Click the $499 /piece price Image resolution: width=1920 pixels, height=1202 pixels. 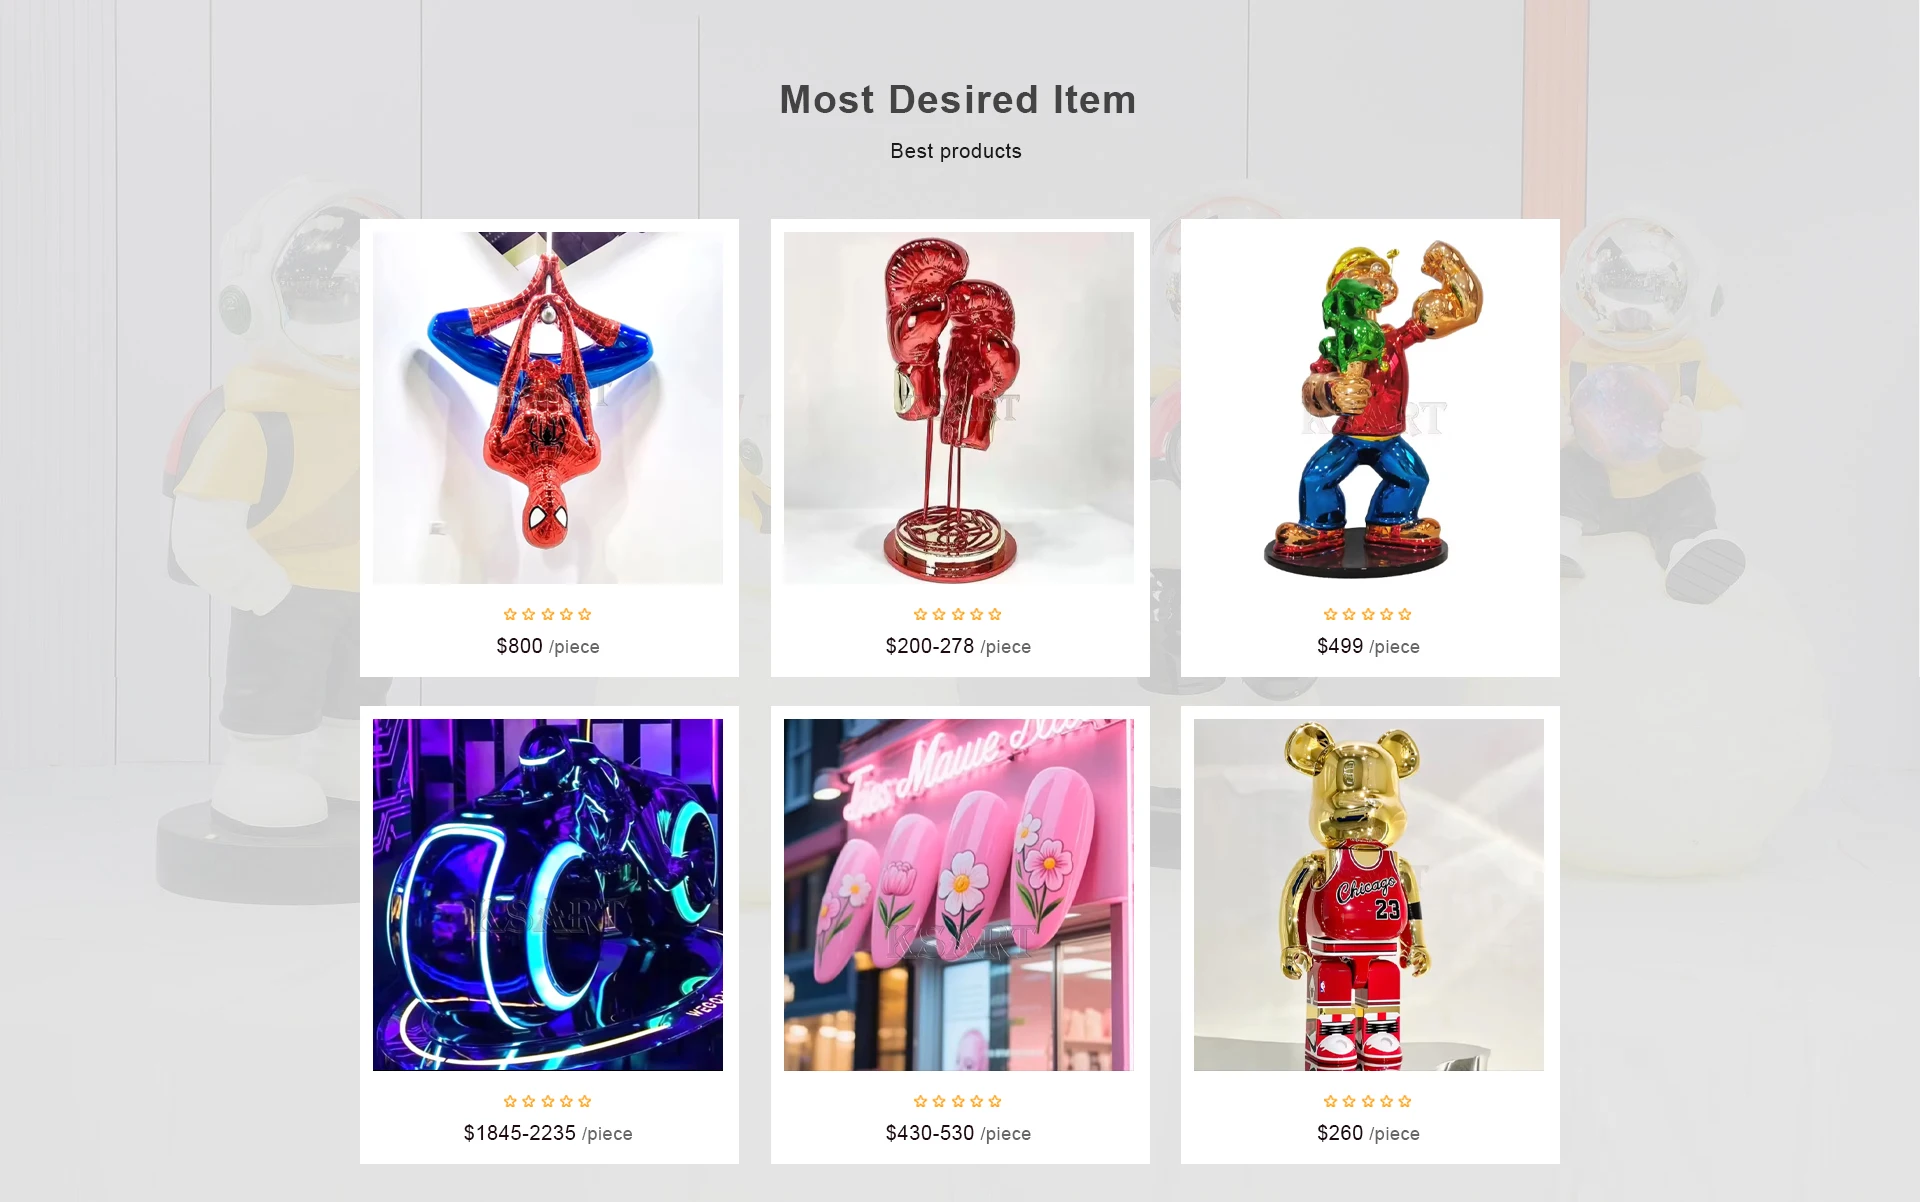tap(1368, 646)
